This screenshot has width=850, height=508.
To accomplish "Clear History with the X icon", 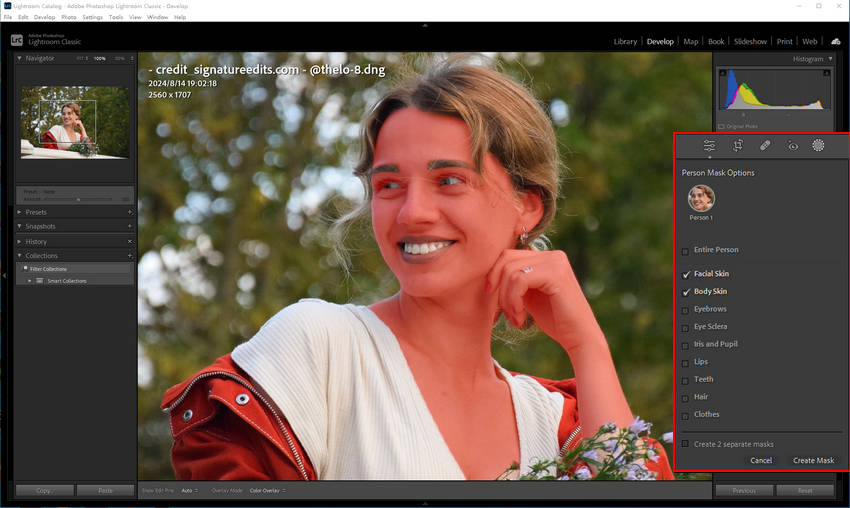I will coord(130,241).
